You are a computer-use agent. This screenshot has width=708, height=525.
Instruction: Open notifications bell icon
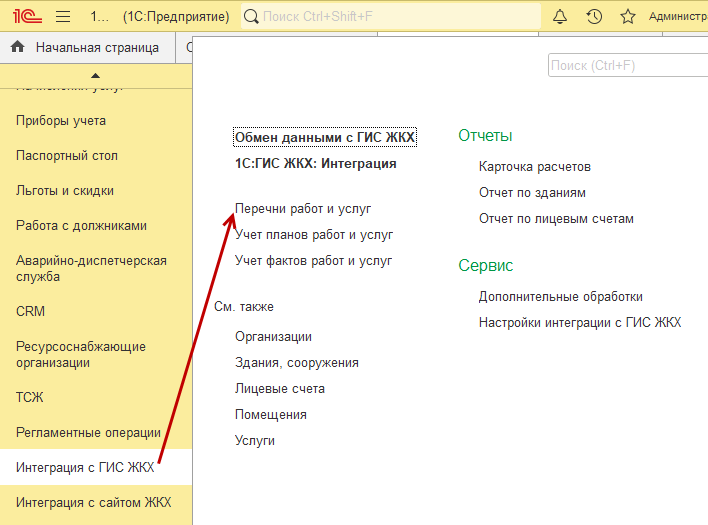click(560, 17)
